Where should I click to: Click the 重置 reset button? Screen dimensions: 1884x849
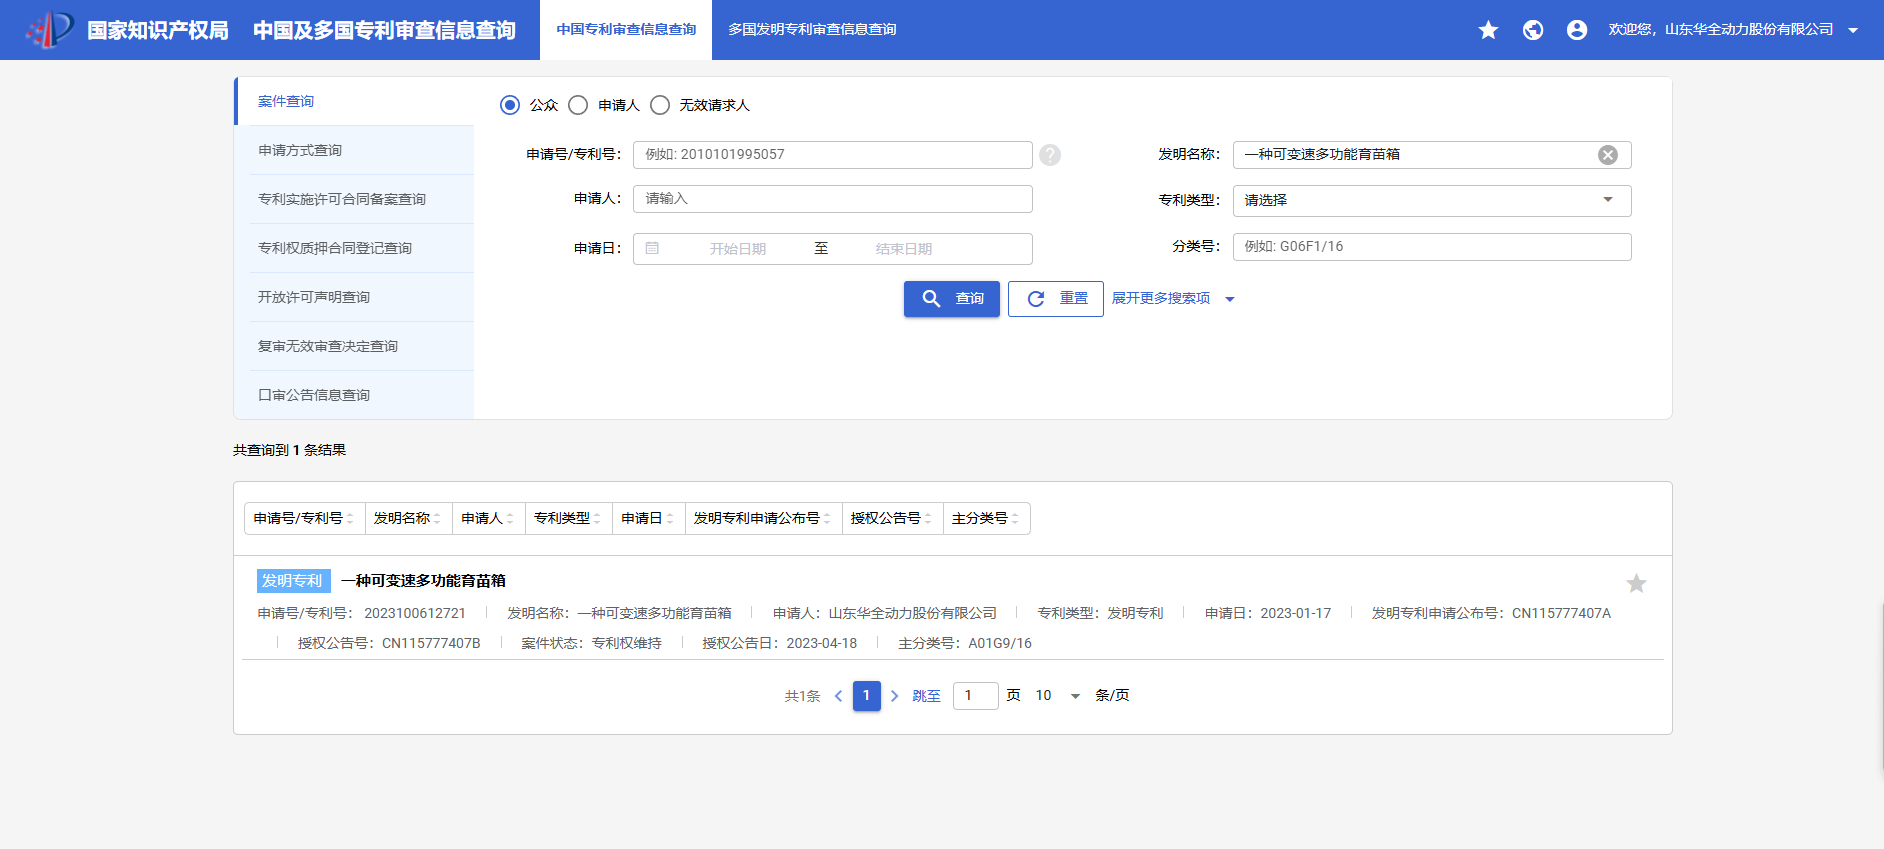1056,299
